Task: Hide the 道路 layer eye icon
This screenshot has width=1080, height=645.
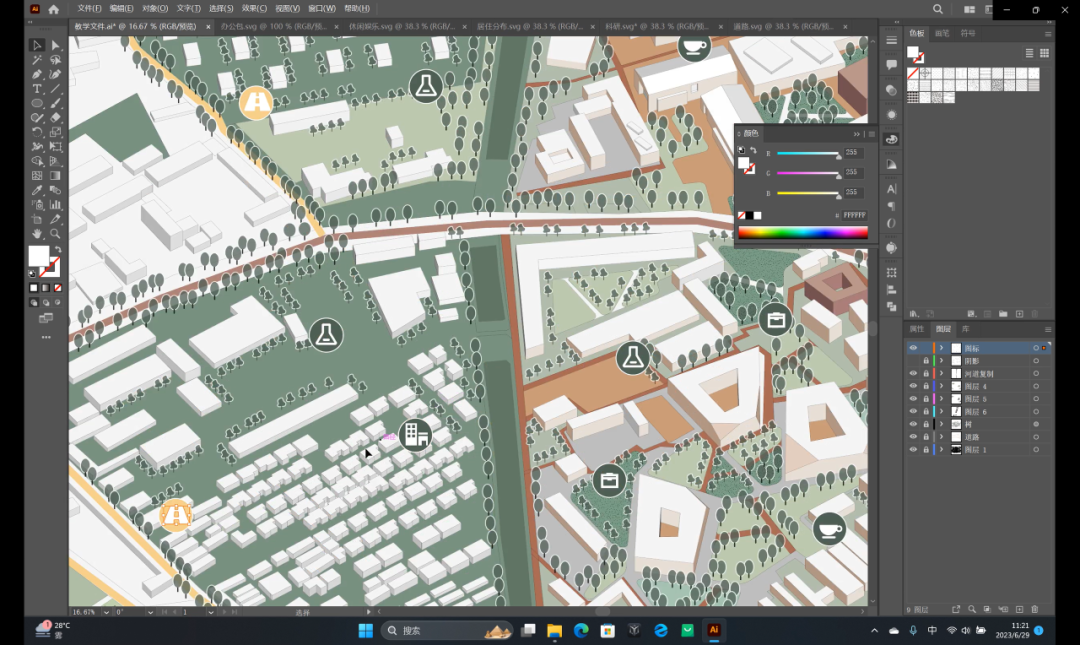Action: pos(913,436)
